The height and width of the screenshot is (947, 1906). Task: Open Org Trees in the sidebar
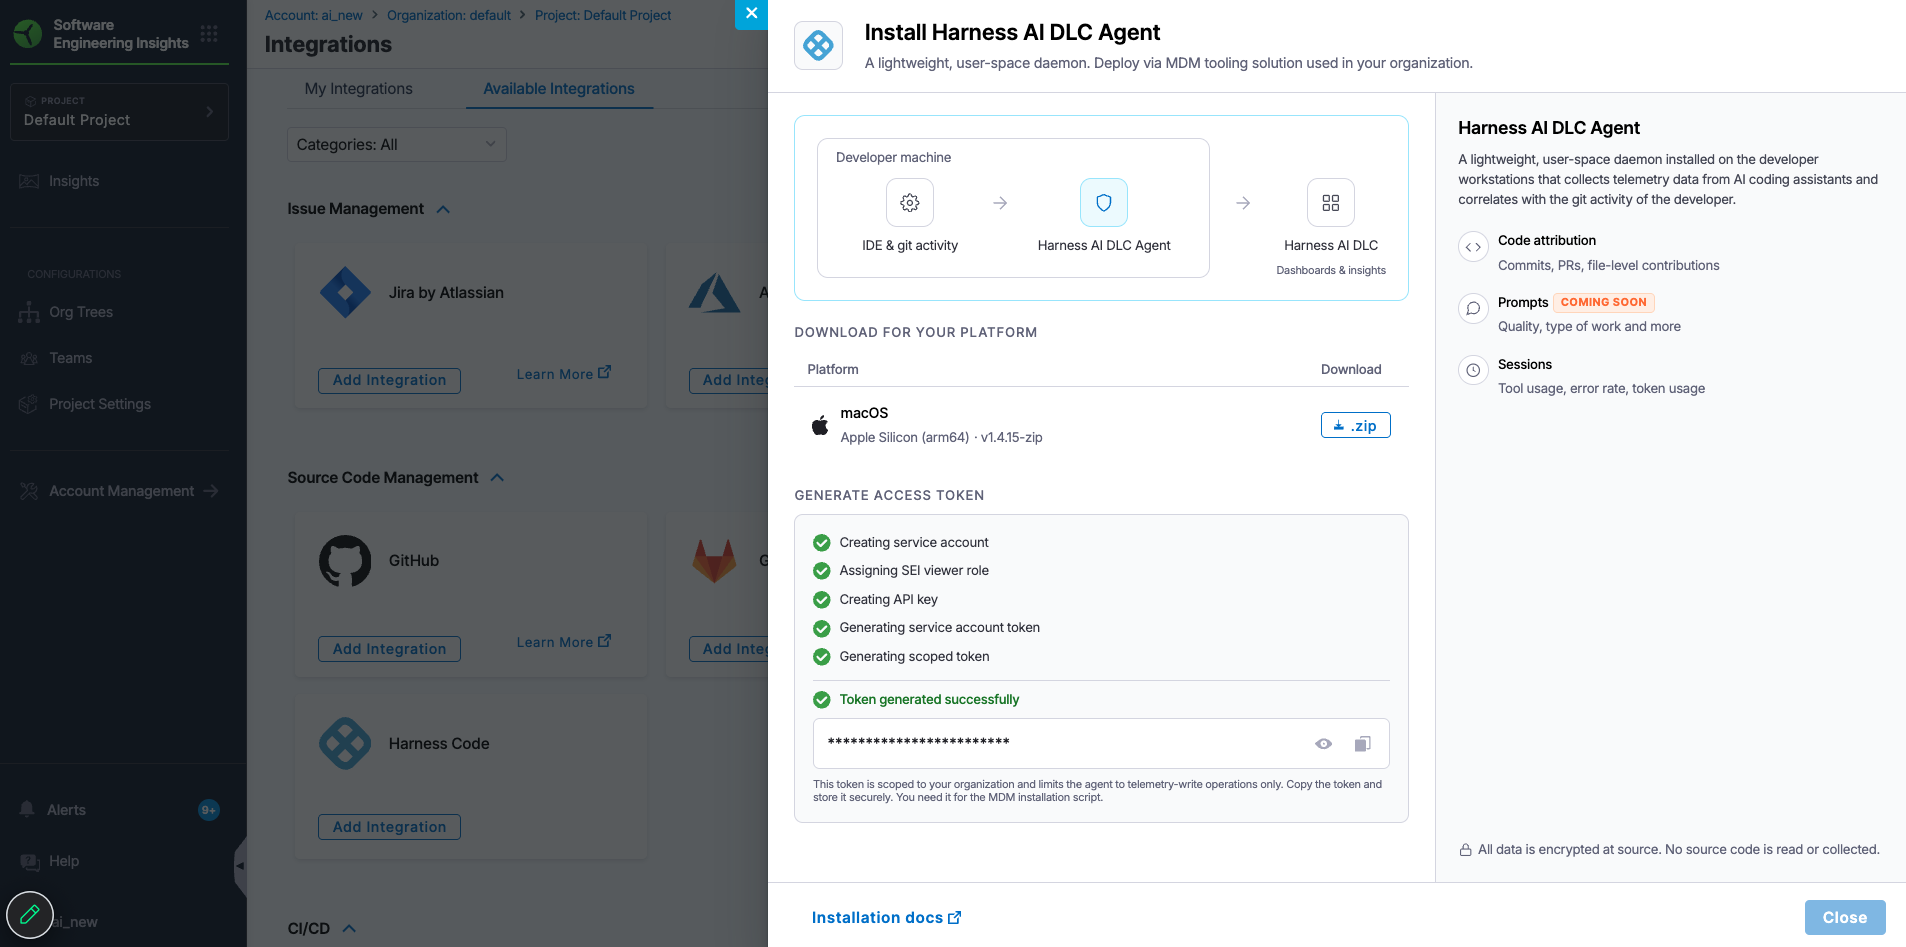click(81, 312)
